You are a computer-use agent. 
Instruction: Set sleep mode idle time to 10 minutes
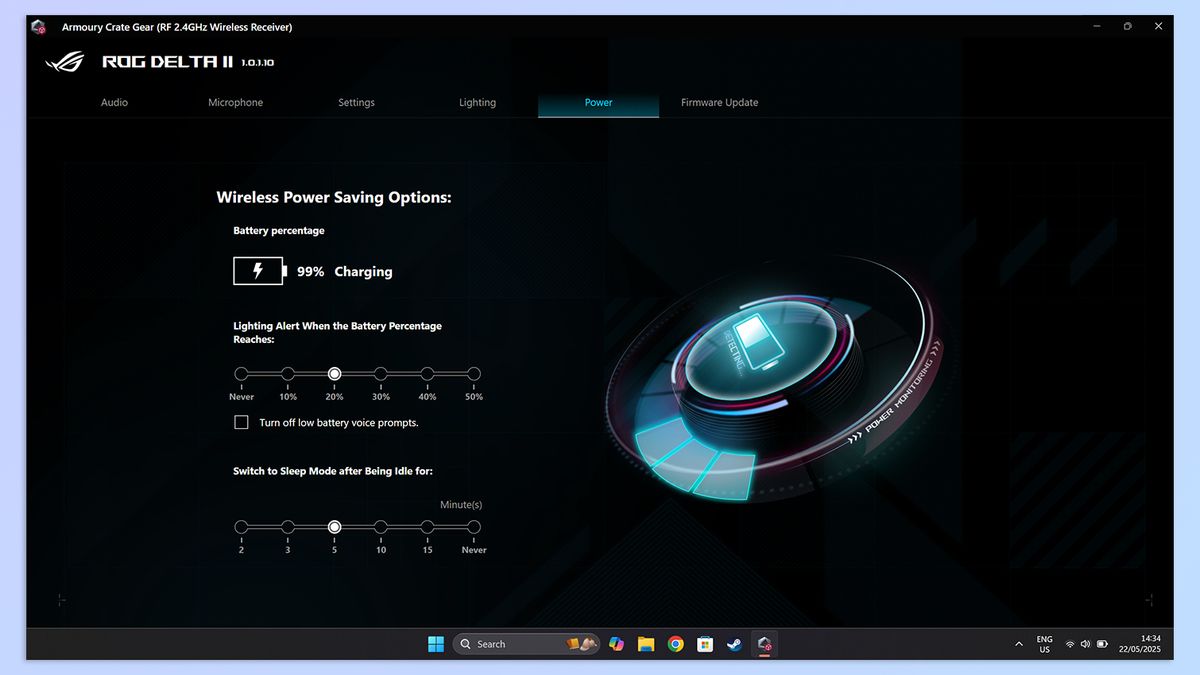pyautogui.click(x=381, y=526)
